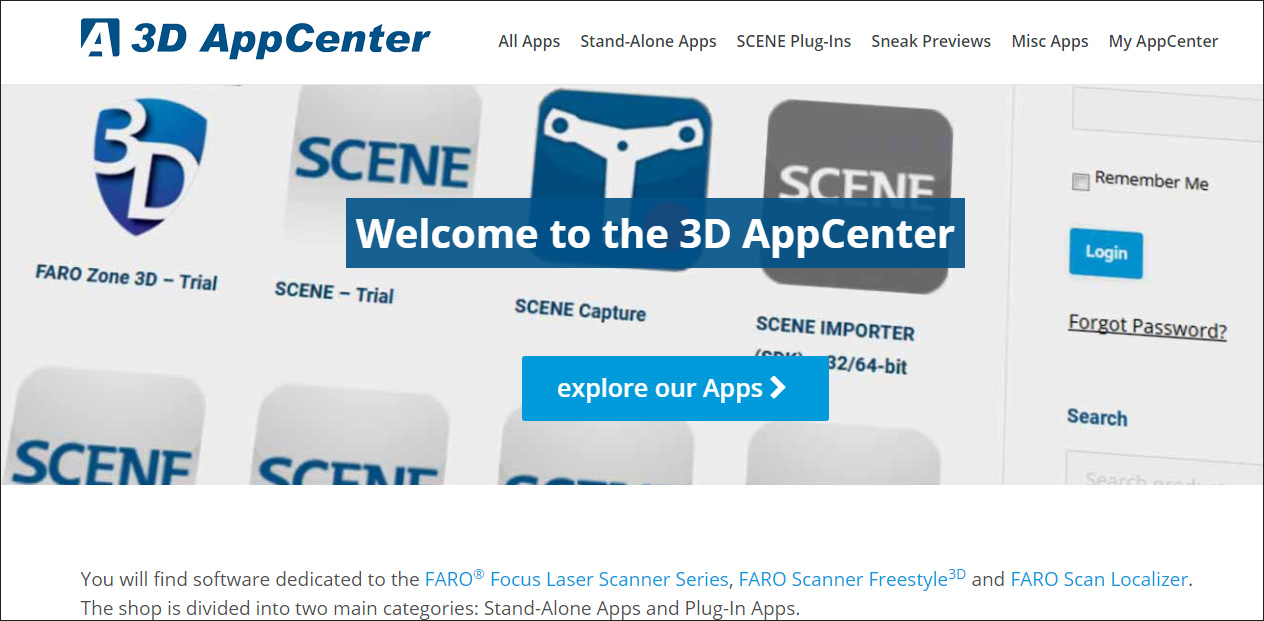This screenshot has width=1264, height=621.
Task: Click the Forgot Password link
Action: point(1147,327)
